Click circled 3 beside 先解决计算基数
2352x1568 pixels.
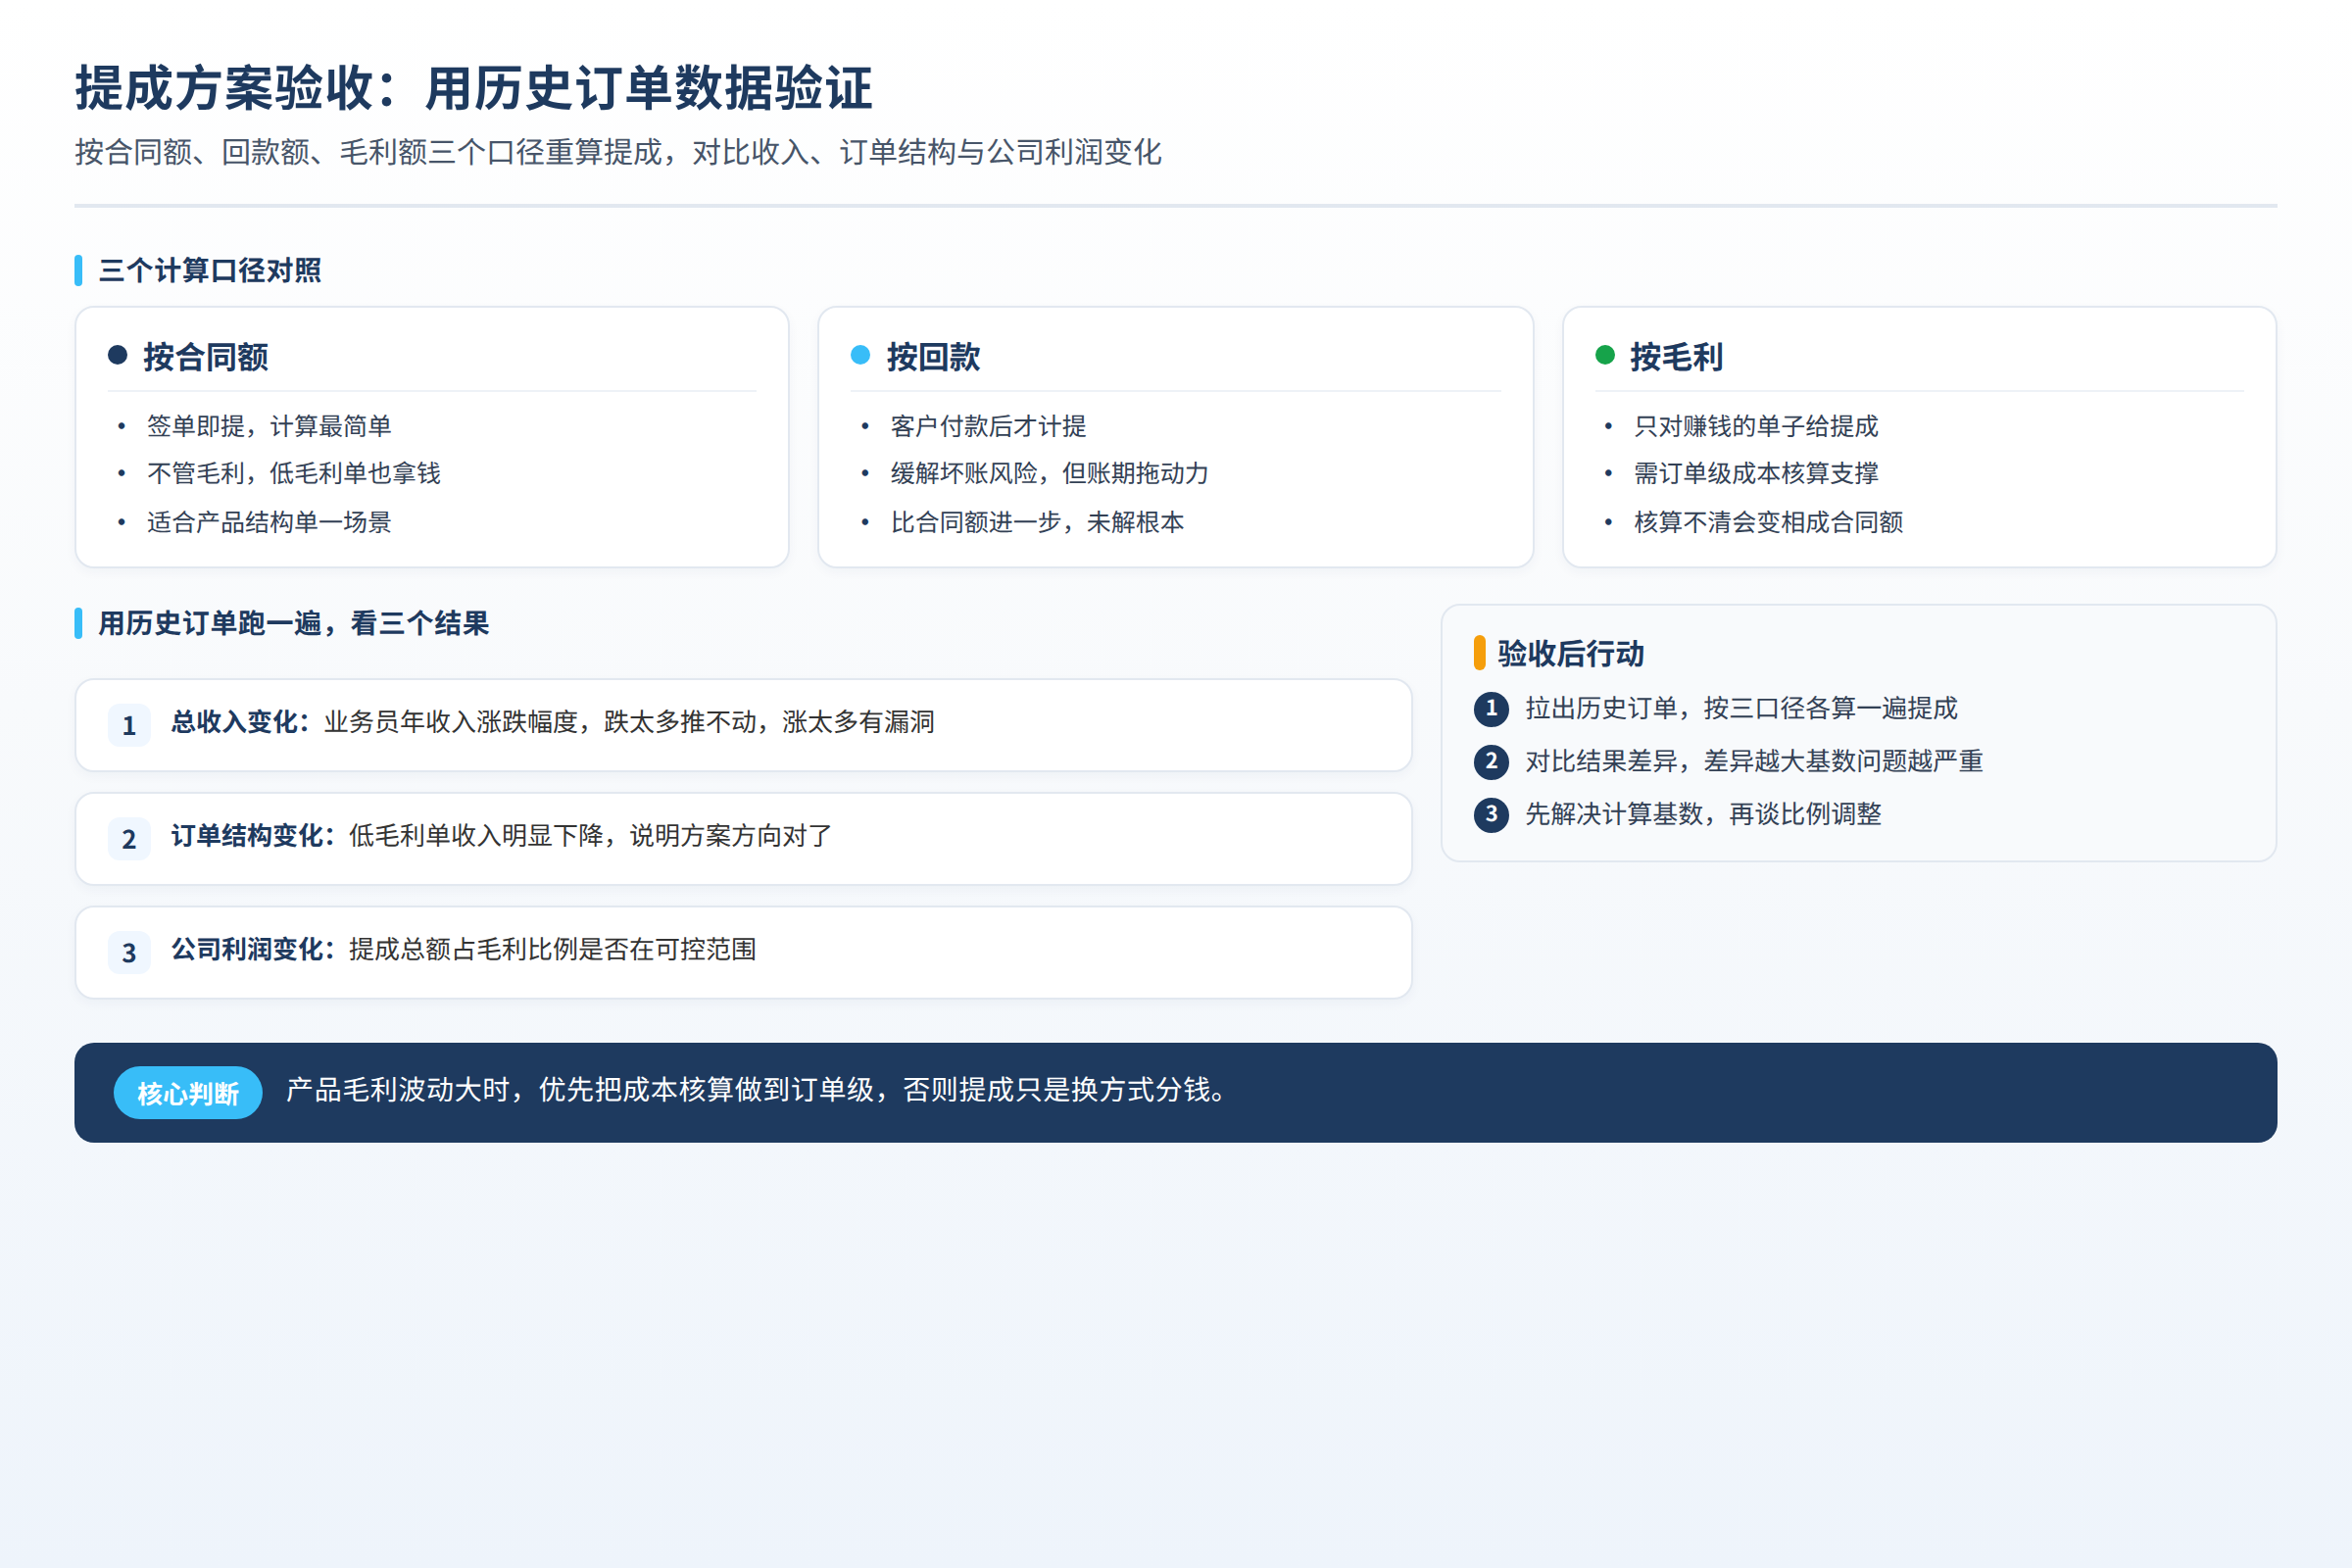click(x=1491, y=815)
